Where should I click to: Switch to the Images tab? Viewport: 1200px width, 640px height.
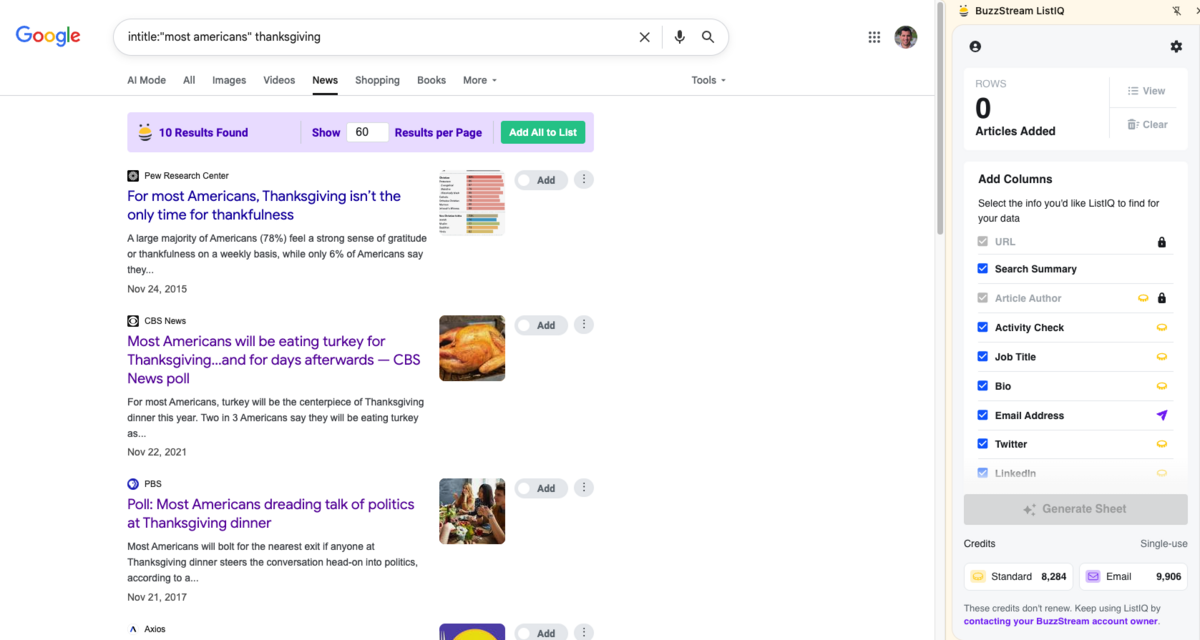(x=229, y=80)
